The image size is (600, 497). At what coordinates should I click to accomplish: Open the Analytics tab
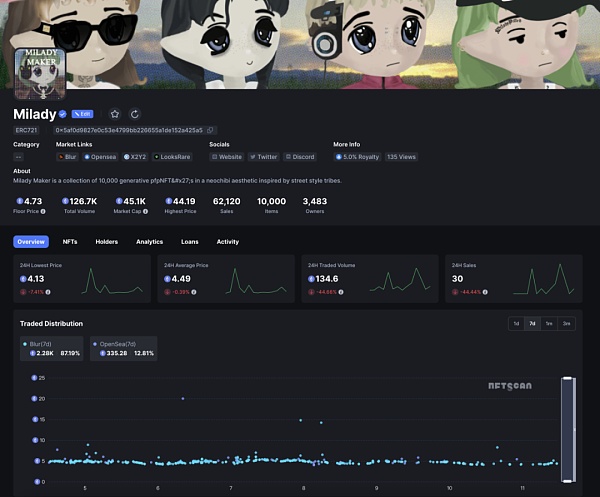(x=150, y=242)
